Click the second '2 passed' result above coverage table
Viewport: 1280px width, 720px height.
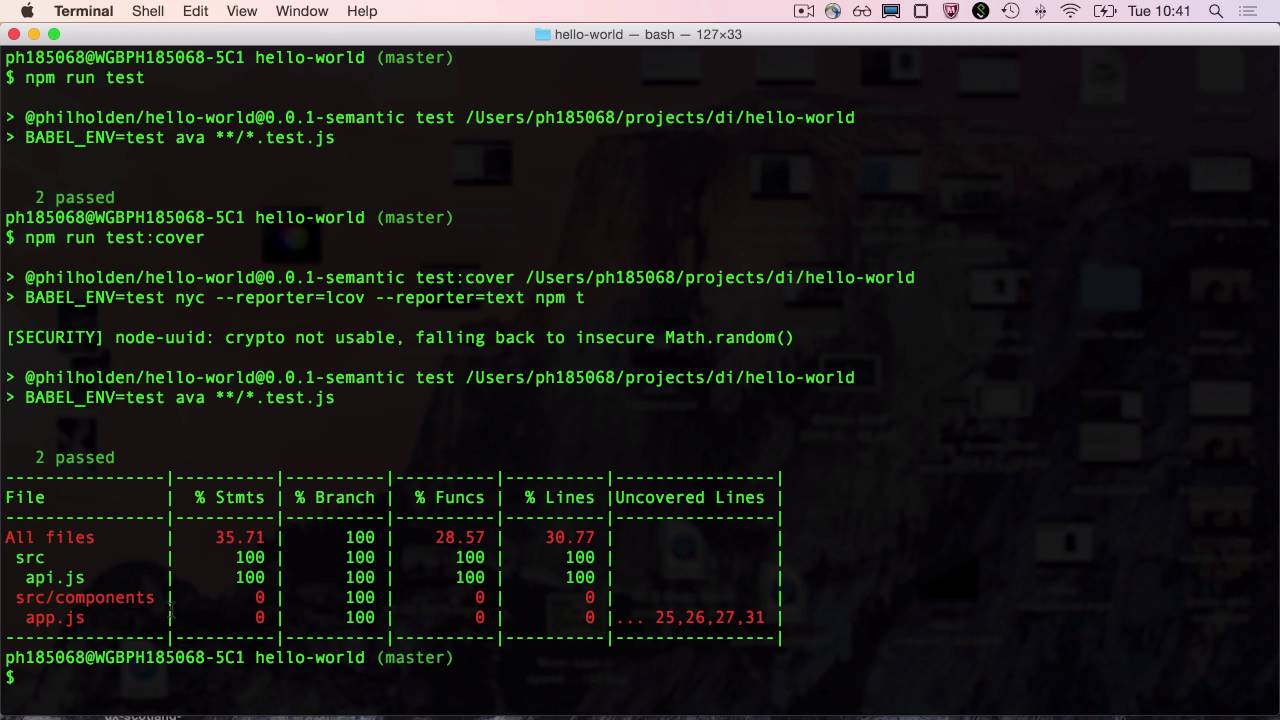click(75, 458)
